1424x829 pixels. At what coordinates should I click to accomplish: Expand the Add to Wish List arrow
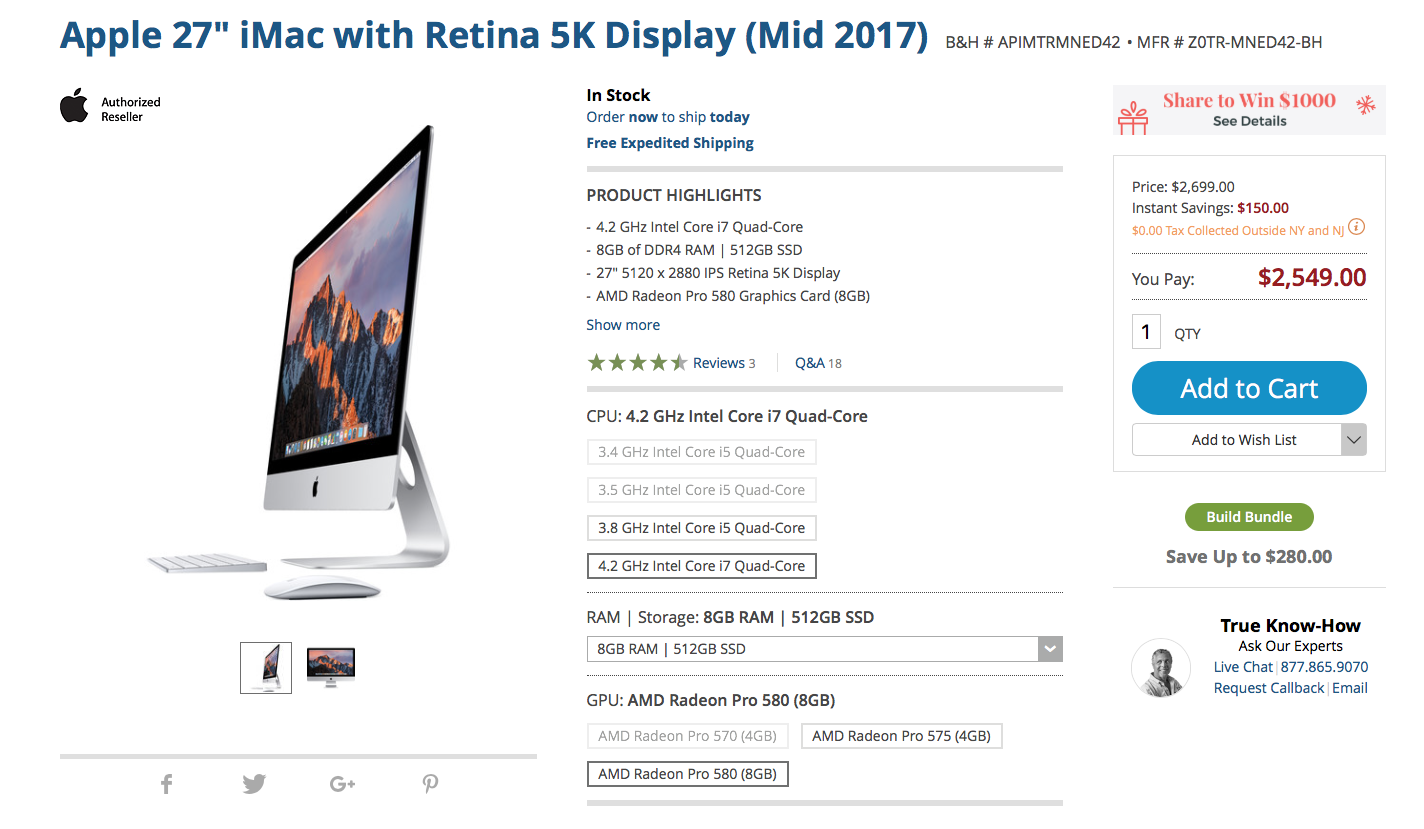1353,440
